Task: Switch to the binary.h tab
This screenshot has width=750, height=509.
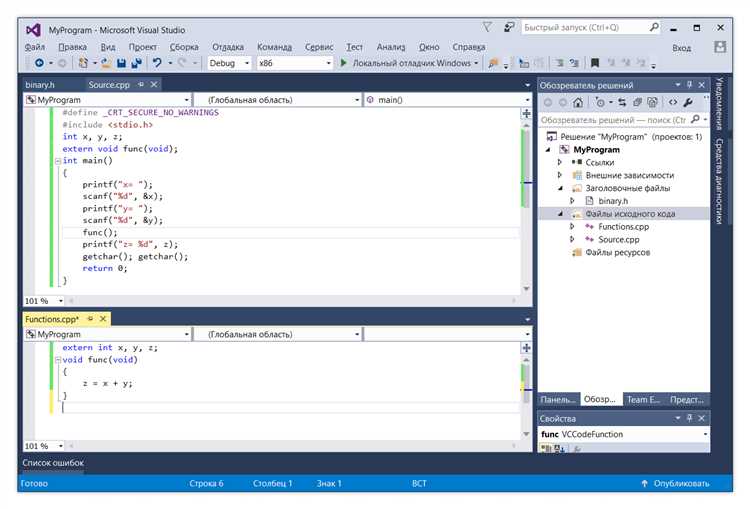Action: 40,85
